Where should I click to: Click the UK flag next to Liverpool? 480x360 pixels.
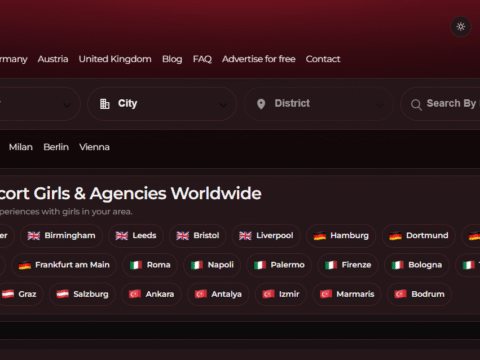pos(245,236)
